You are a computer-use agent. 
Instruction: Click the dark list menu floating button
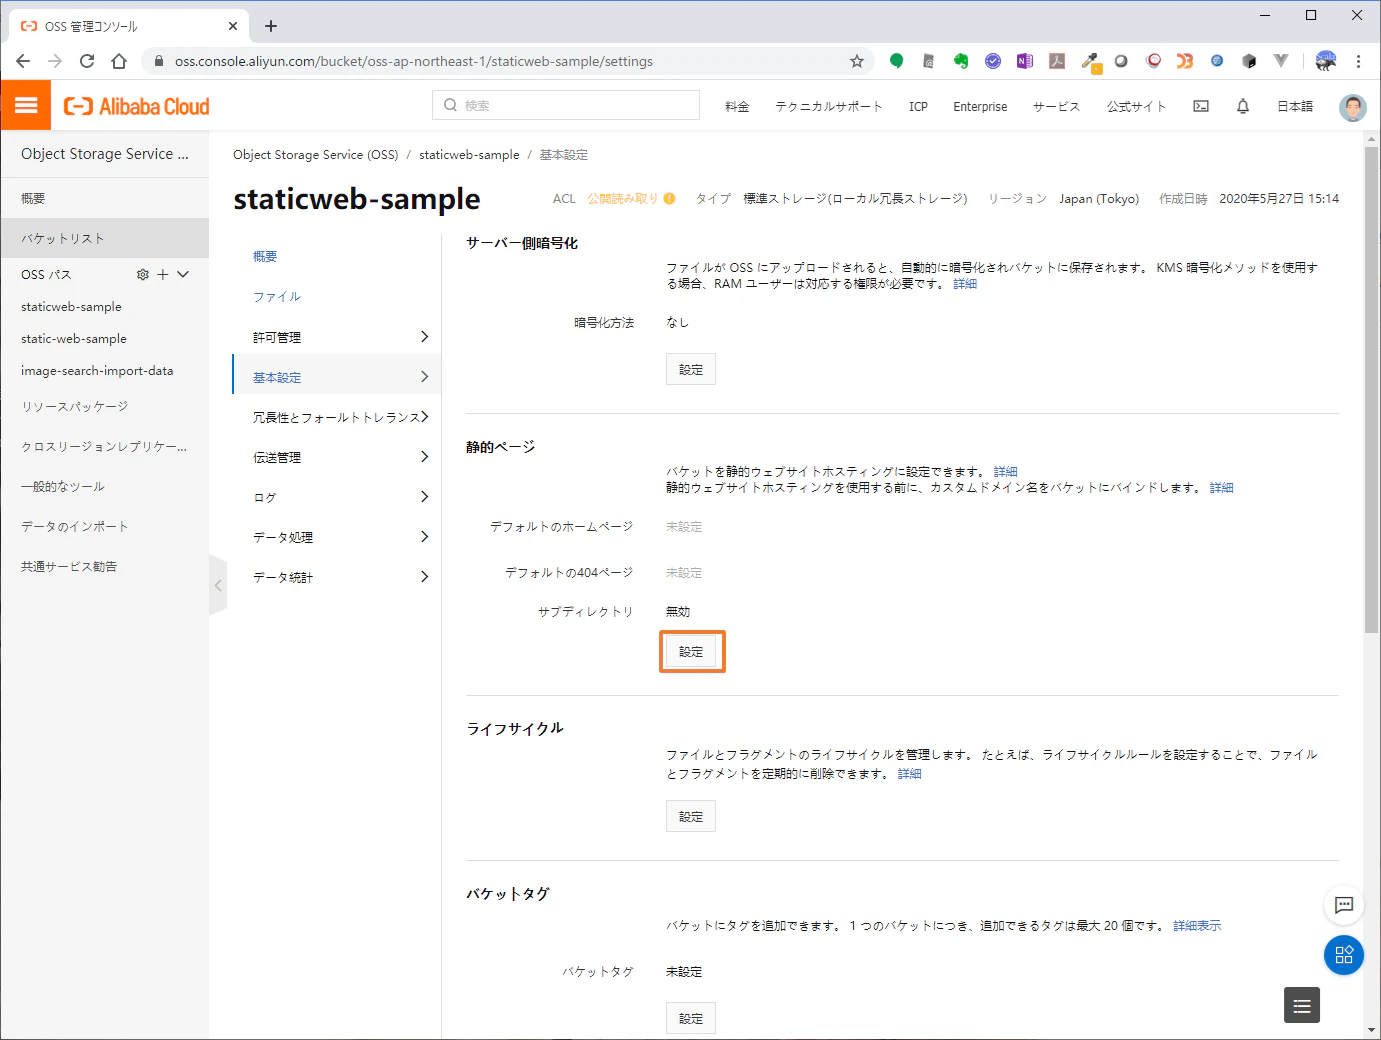point(1302,1005)
